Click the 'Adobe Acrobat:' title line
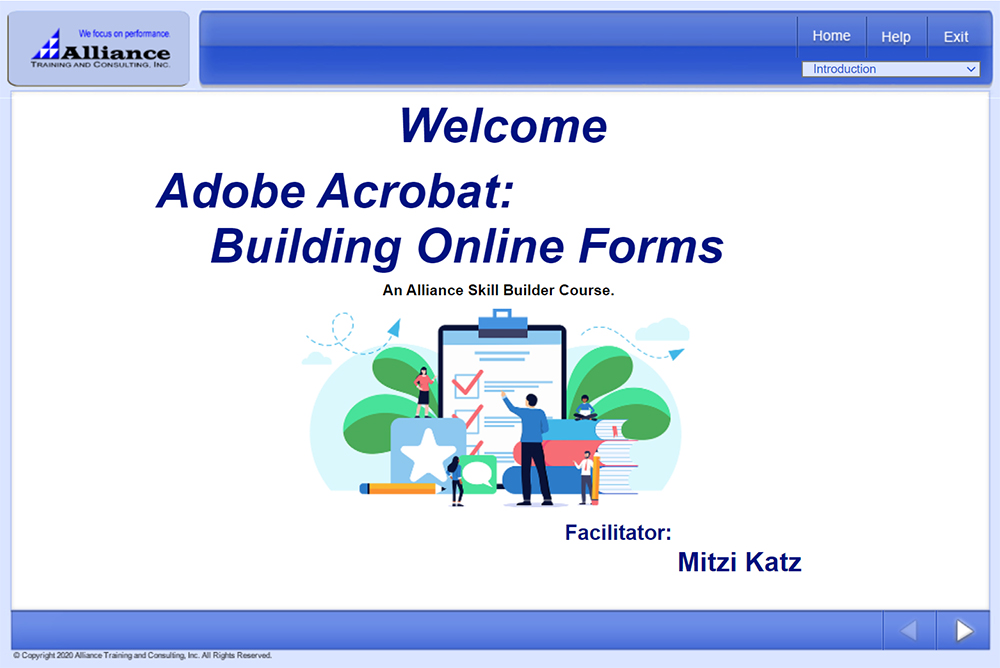Viewport: 1000px width, 668px height. [334, 191]
